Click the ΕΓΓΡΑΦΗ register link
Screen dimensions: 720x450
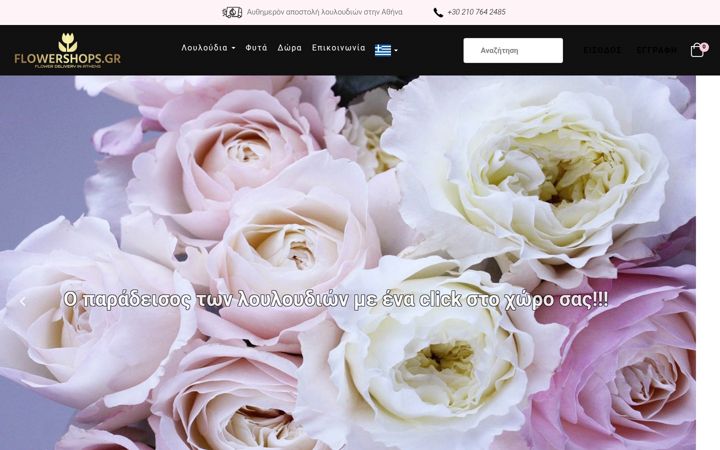coord(656,50)
